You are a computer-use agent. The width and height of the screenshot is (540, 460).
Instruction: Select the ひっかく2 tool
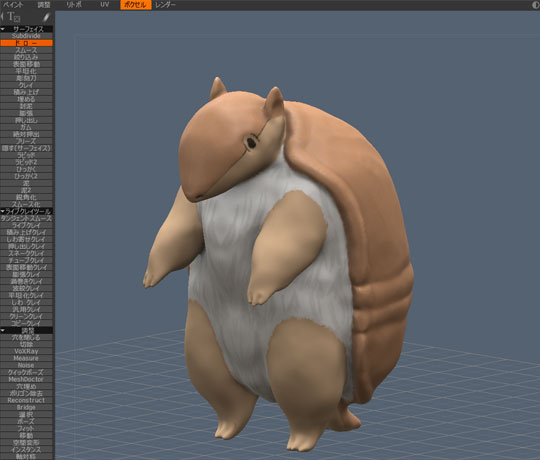[x=27, y=176]
